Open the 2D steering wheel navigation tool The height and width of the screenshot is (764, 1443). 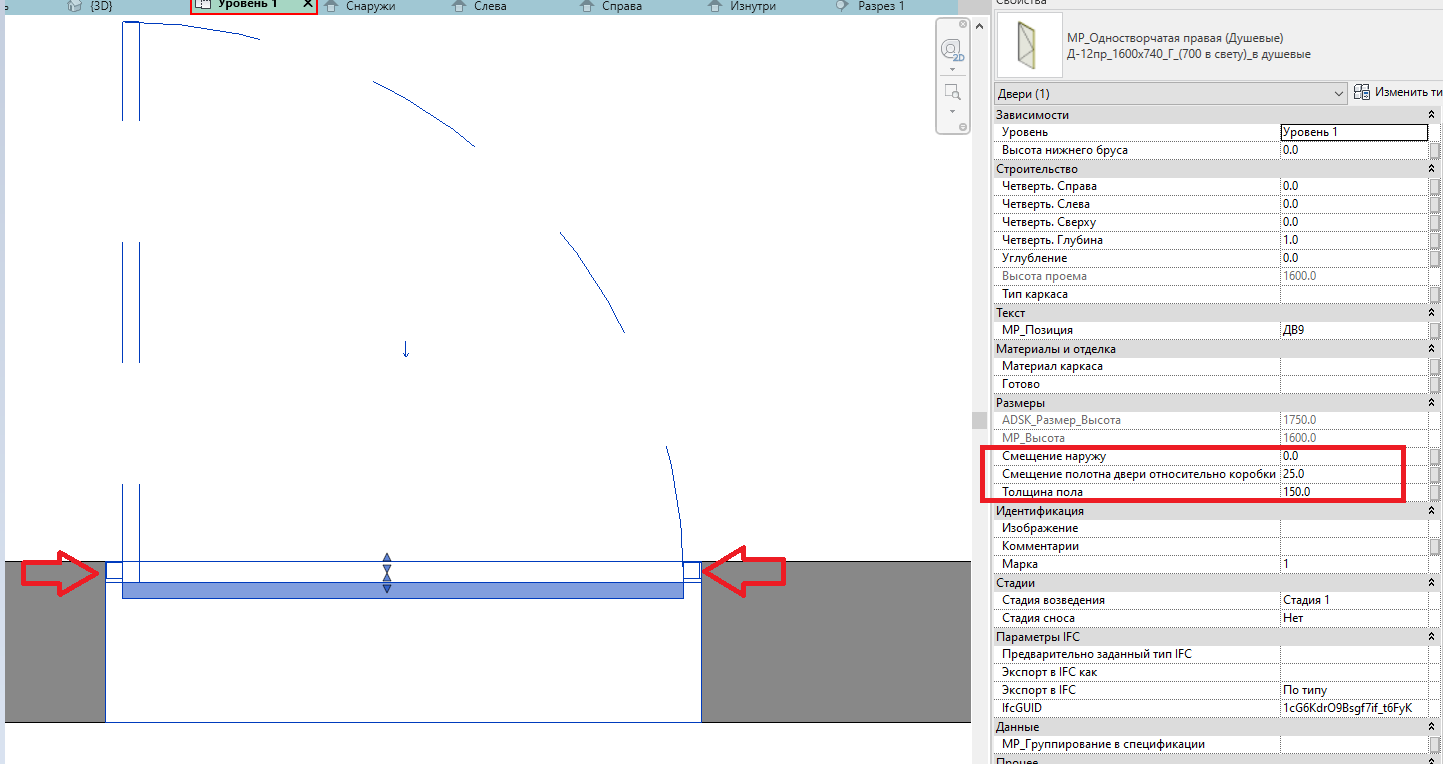951,50
